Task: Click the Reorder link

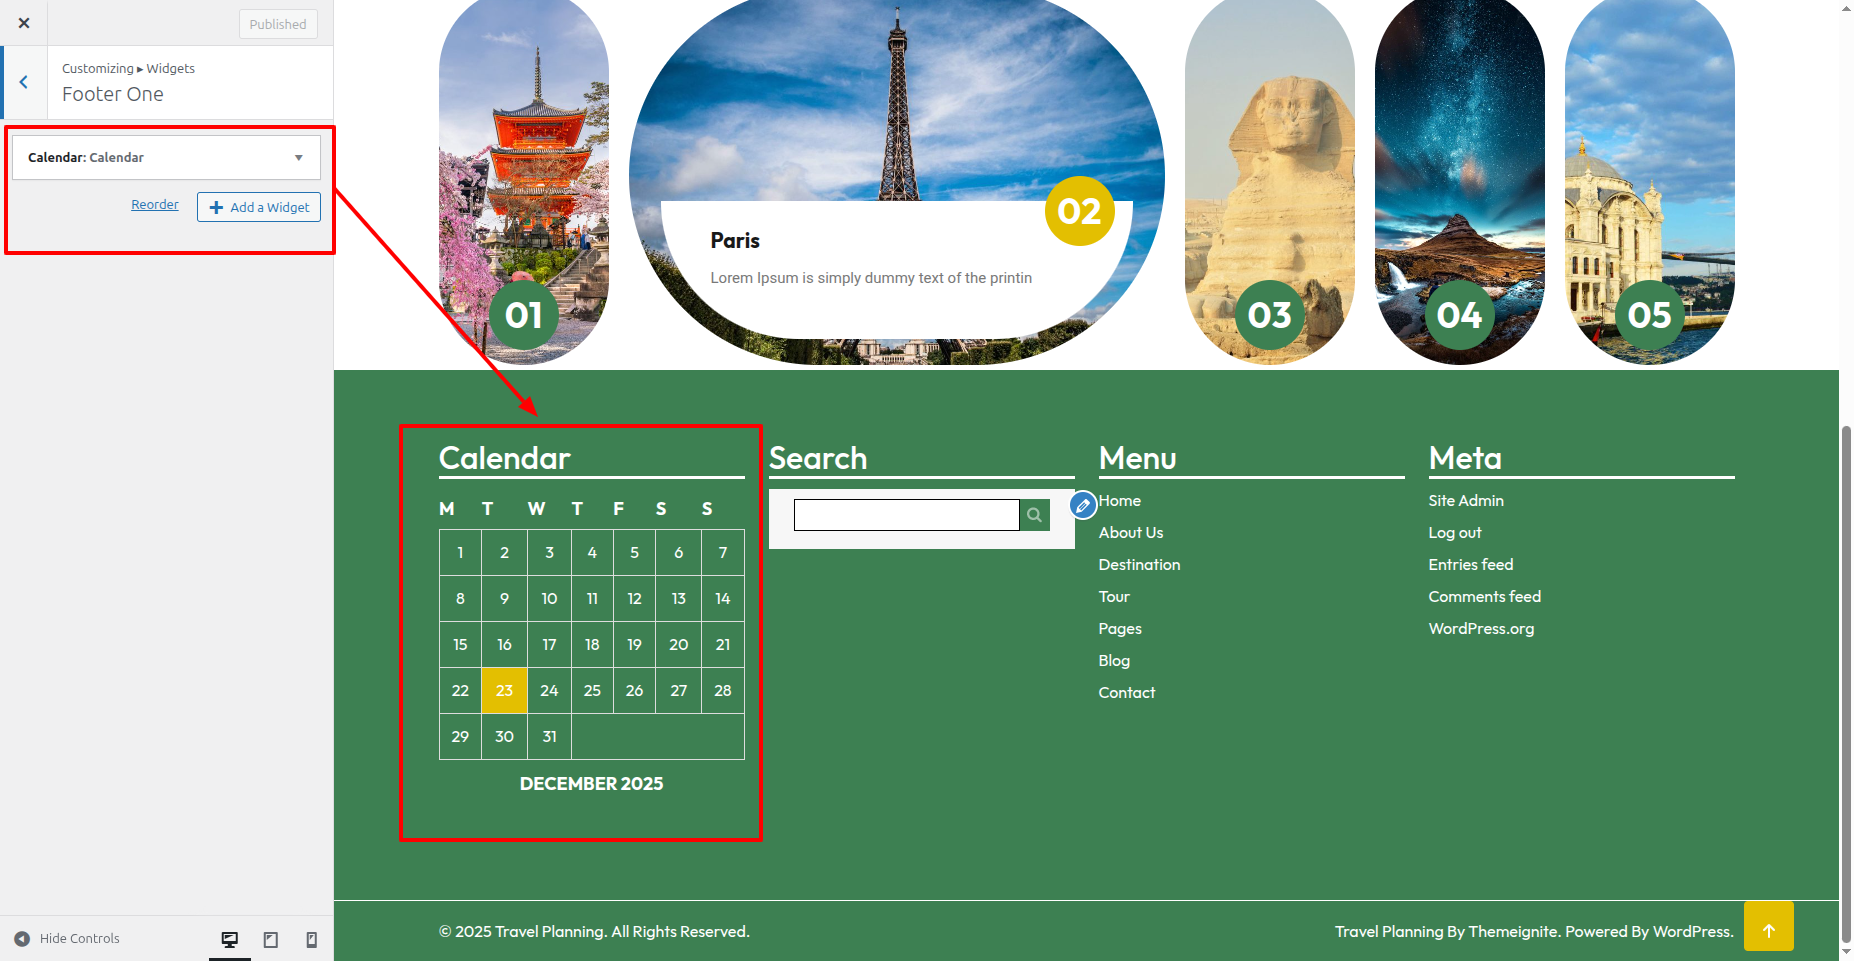Action: click(155, 205)
